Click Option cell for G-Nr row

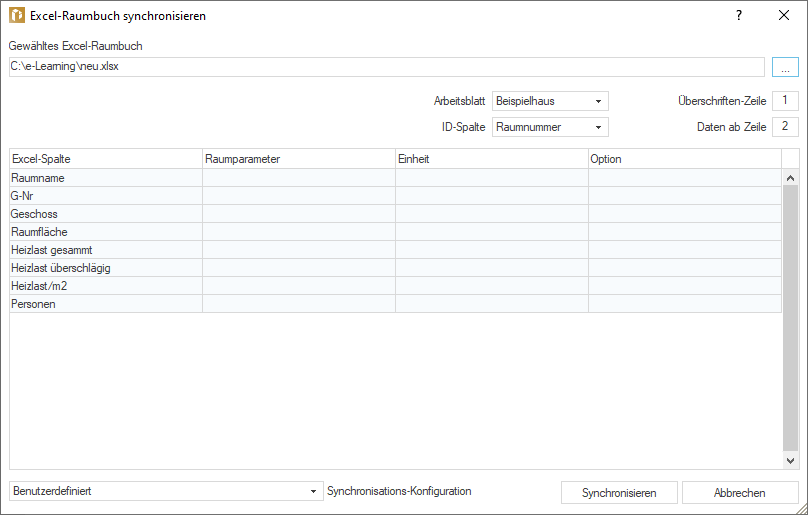pos(685,196)
